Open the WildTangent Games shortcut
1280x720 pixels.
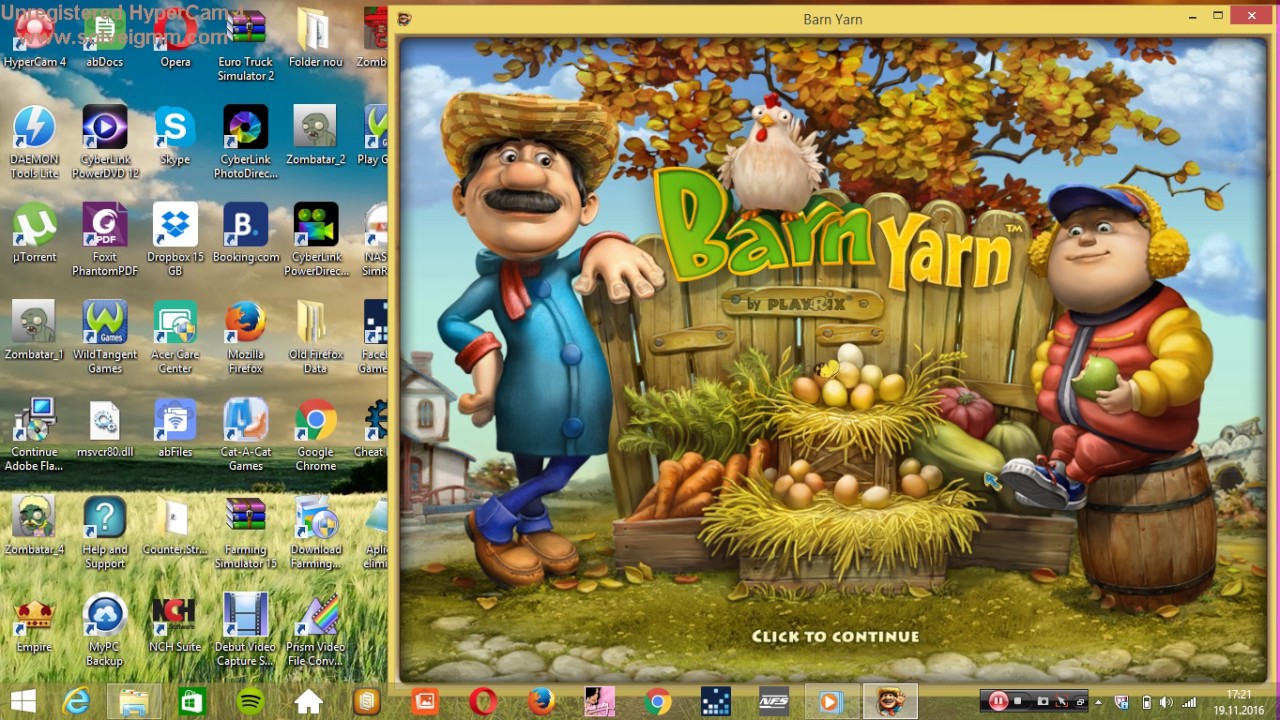pos(105,337)
